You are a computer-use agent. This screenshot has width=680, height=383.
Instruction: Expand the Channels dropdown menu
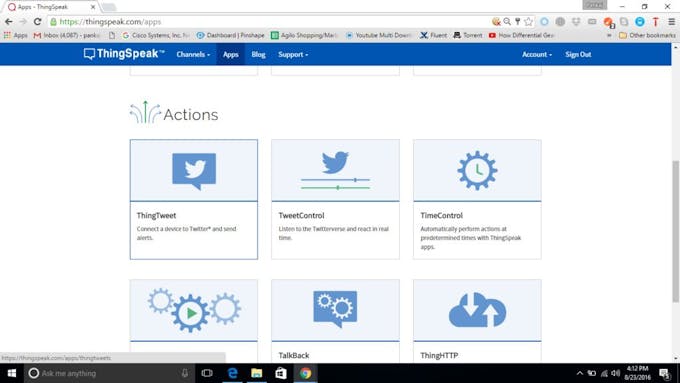pos(193,55)
